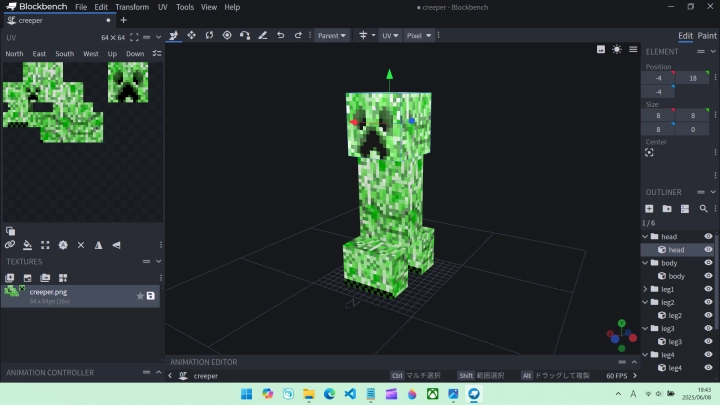Viewport: 720px width, 405px height.
Task: Select the Pivot tool
Action: click(227, 35)
